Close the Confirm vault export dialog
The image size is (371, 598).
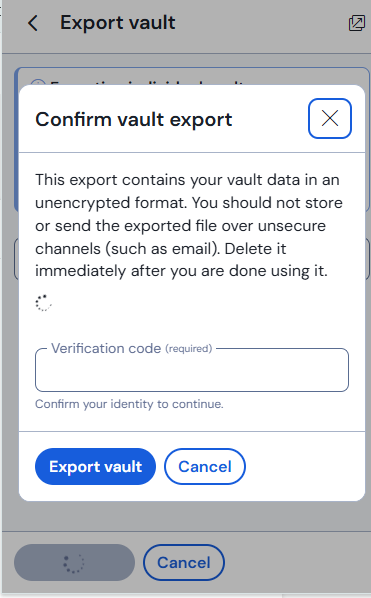coord(330,118)
